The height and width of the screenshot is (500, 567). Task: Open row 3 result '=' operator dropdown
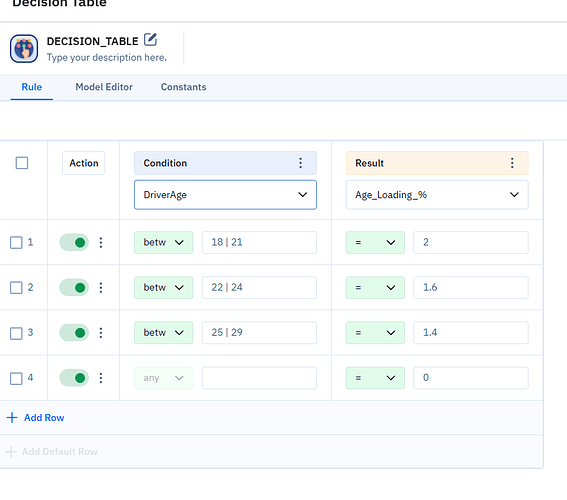(375, 333)
